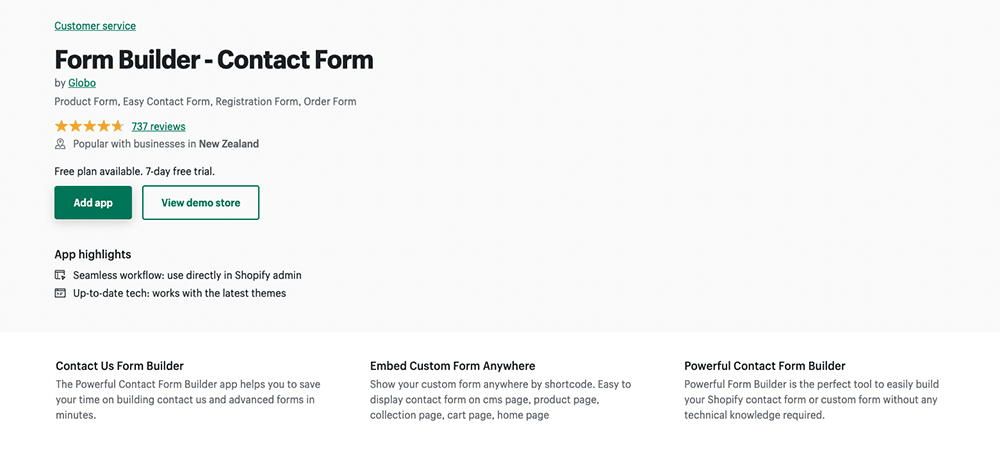Click the Contact Us Form Builder heading
The width and height of the screenshot is (1000, 452).
tap(119, 366)
